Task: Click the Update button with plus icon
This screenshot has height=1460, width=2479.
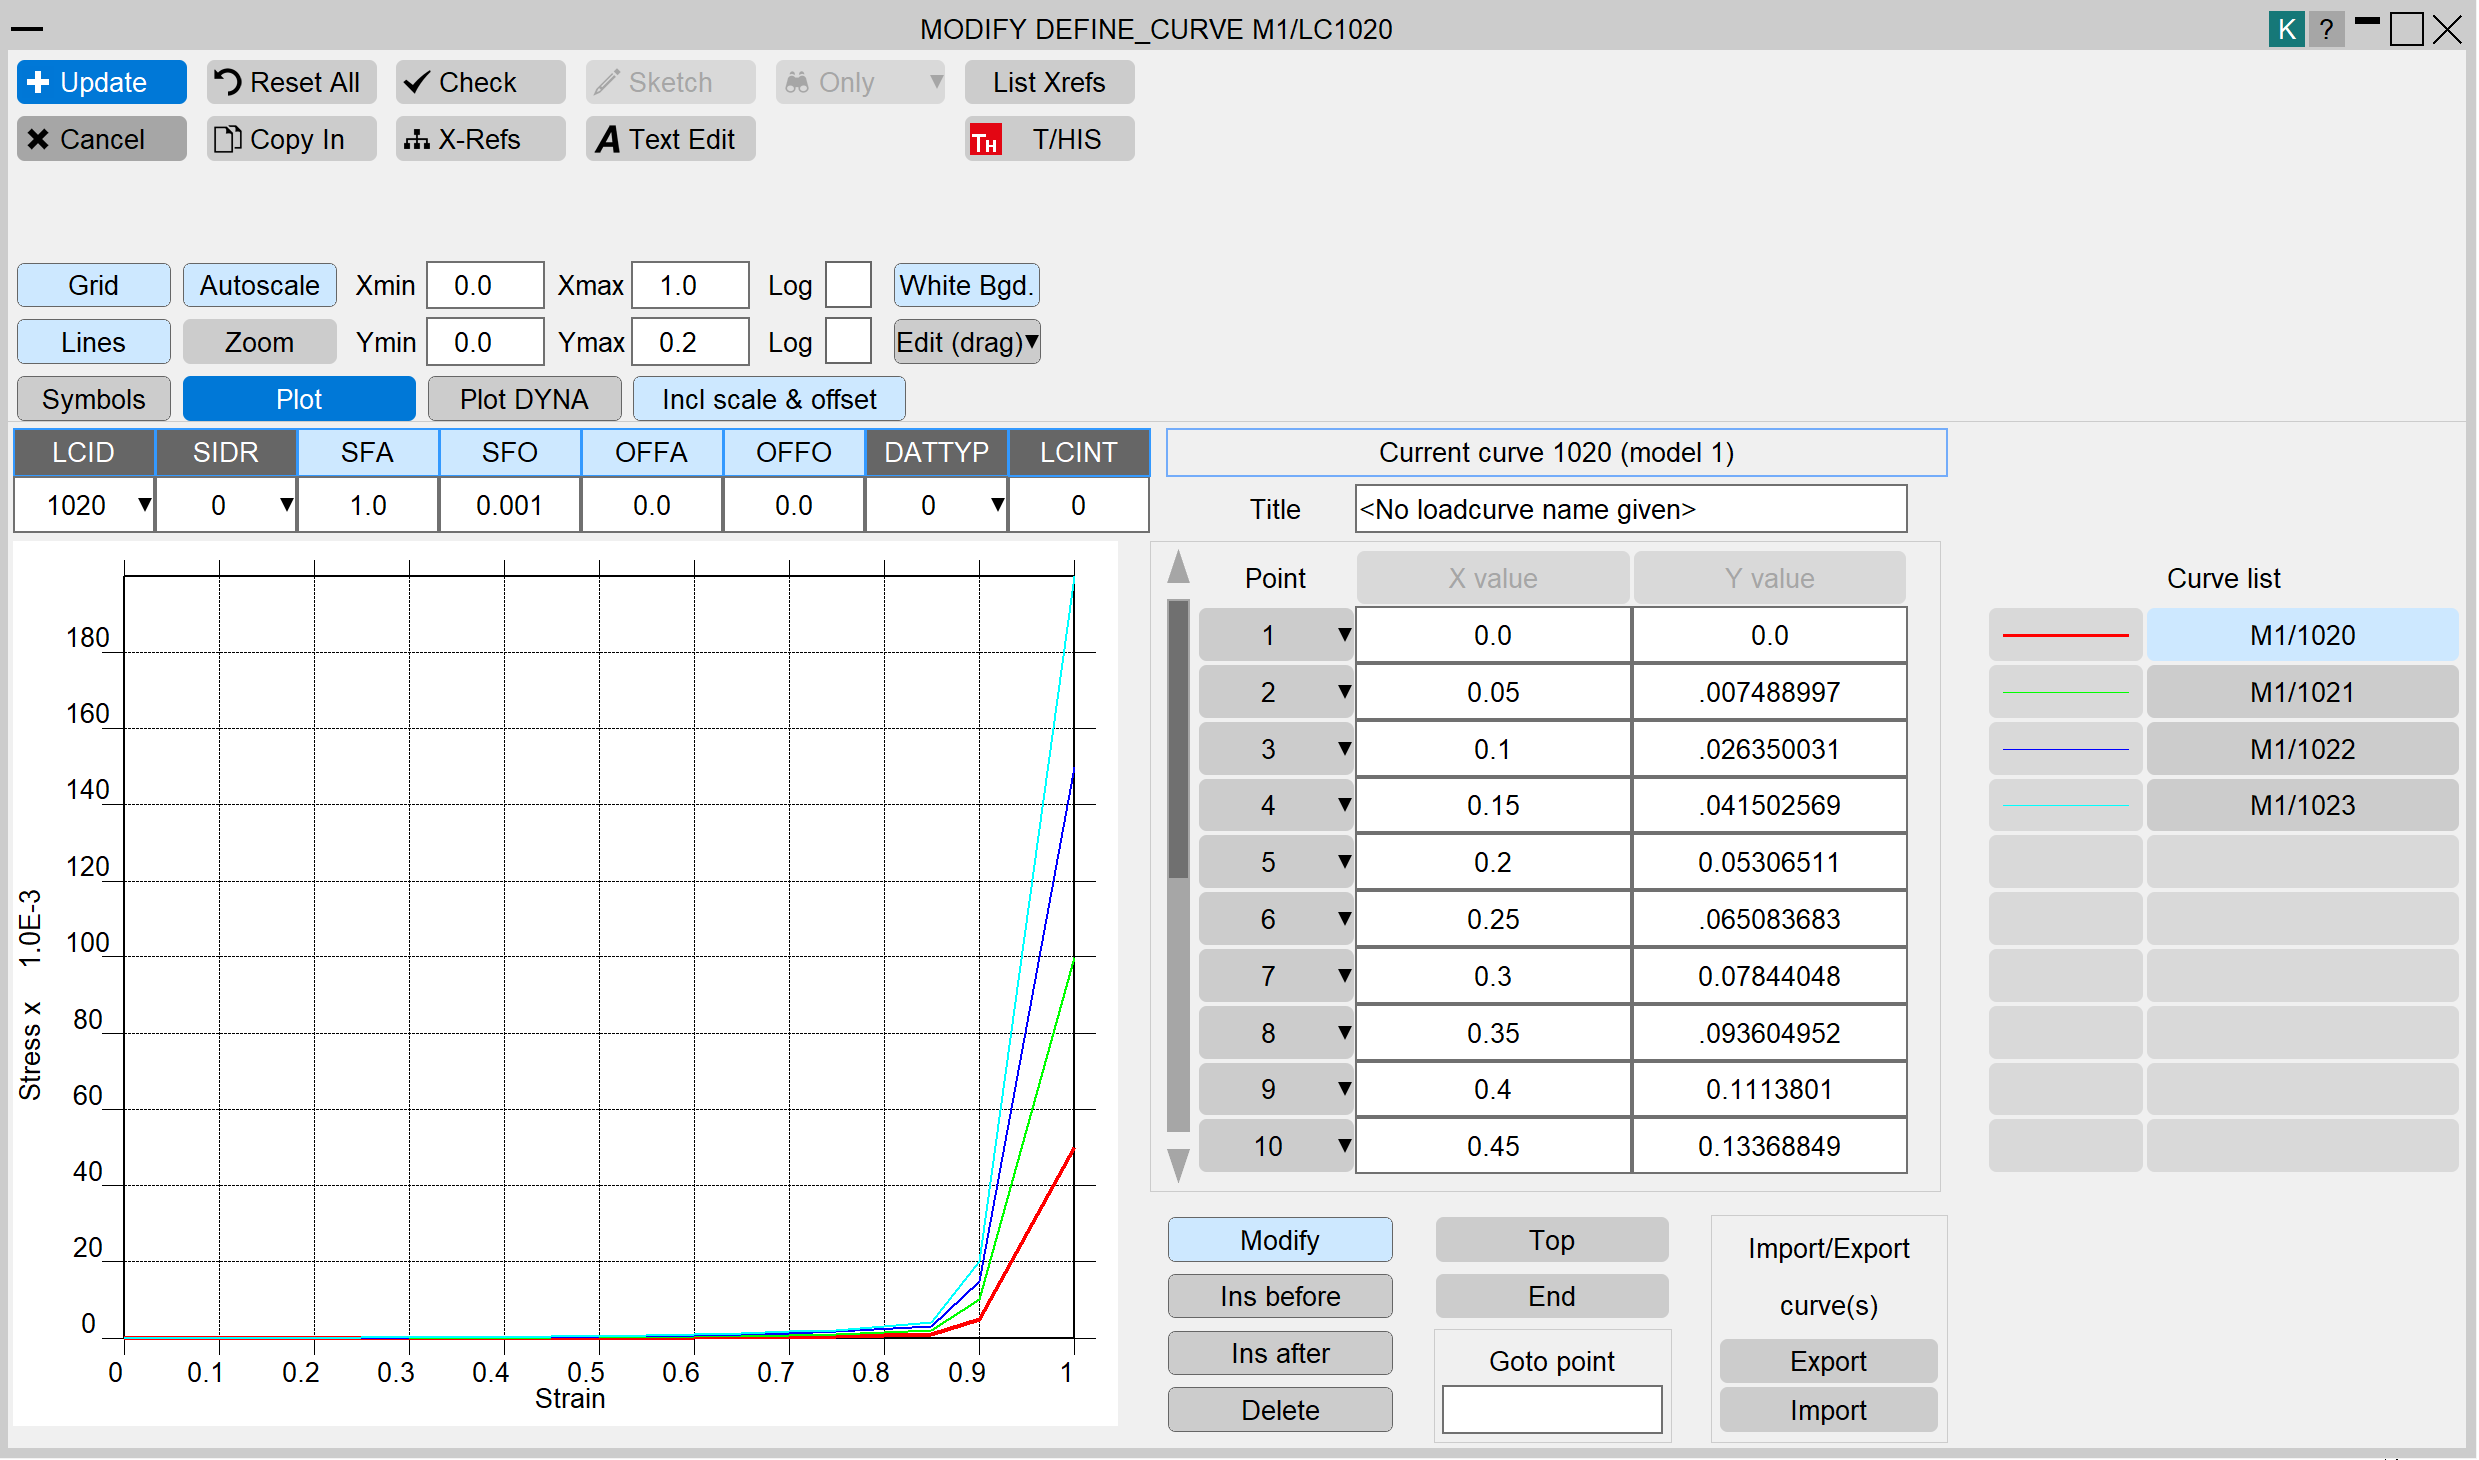Action: (x=101, y=82)
